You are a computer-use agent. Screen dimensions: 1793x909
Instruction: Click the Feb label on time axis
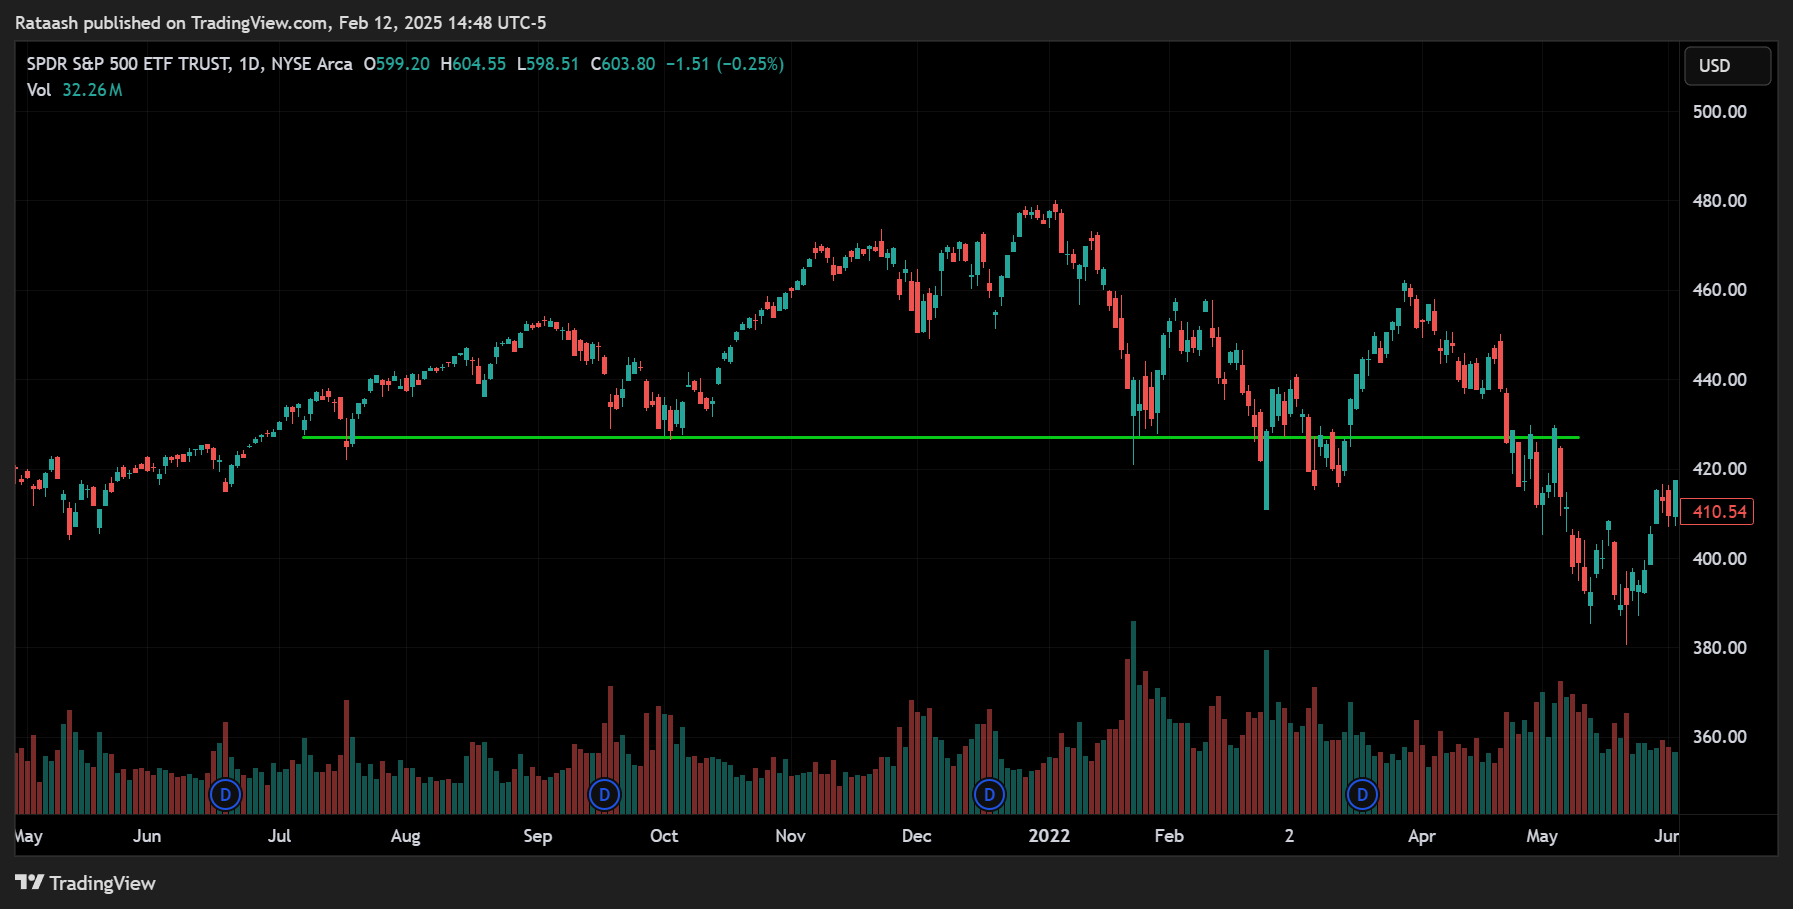[x=1168, y=836]
